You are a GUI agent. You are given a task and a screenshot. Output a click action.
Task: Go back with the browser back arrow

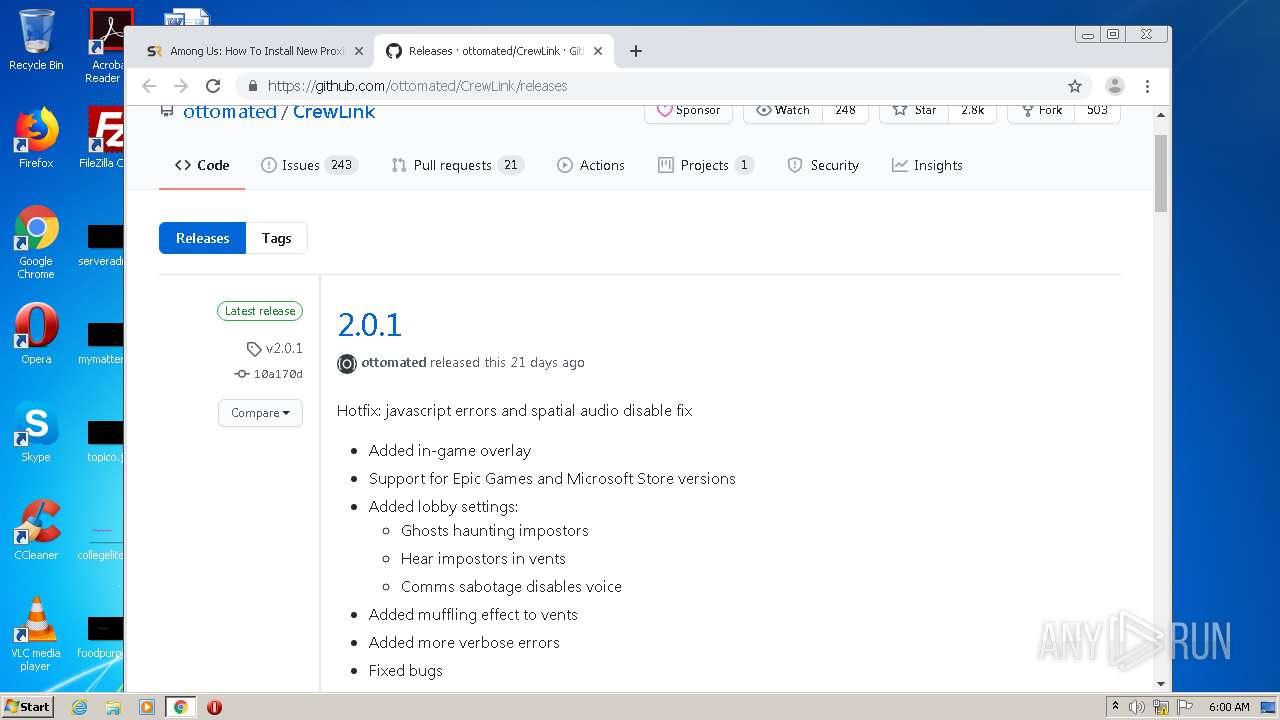point(149,86)
